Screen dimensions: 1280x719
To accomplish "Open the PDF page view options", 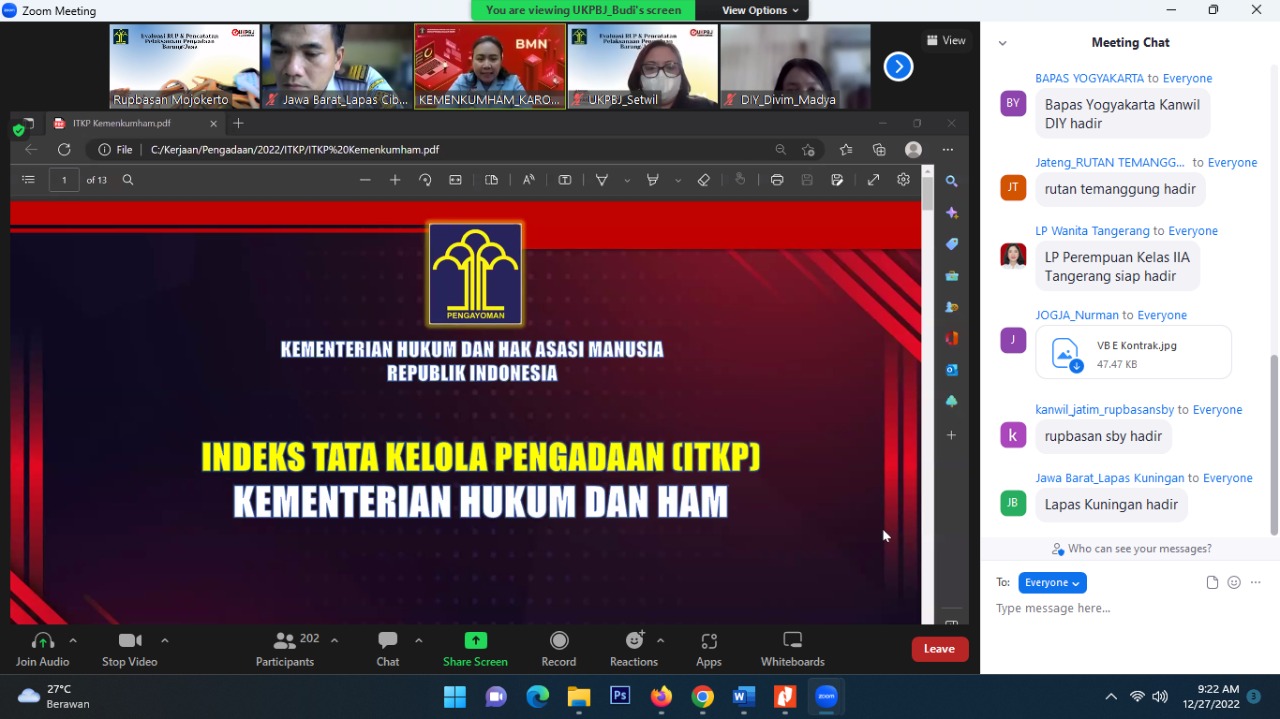I will (x=491, y=180).
